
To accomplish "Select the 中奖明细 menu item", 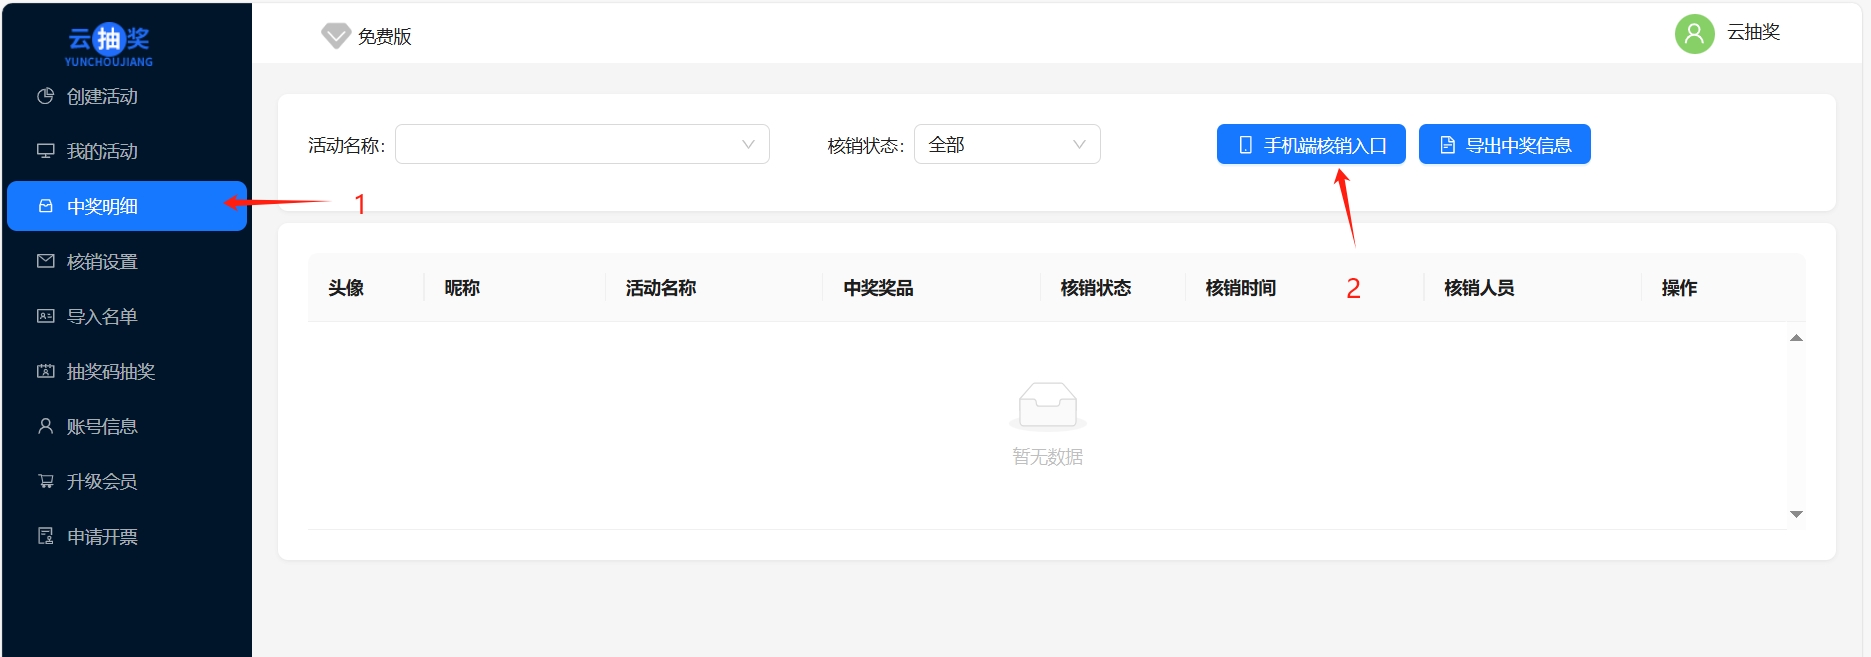I will pyautogui.click(x=127, y=206).
